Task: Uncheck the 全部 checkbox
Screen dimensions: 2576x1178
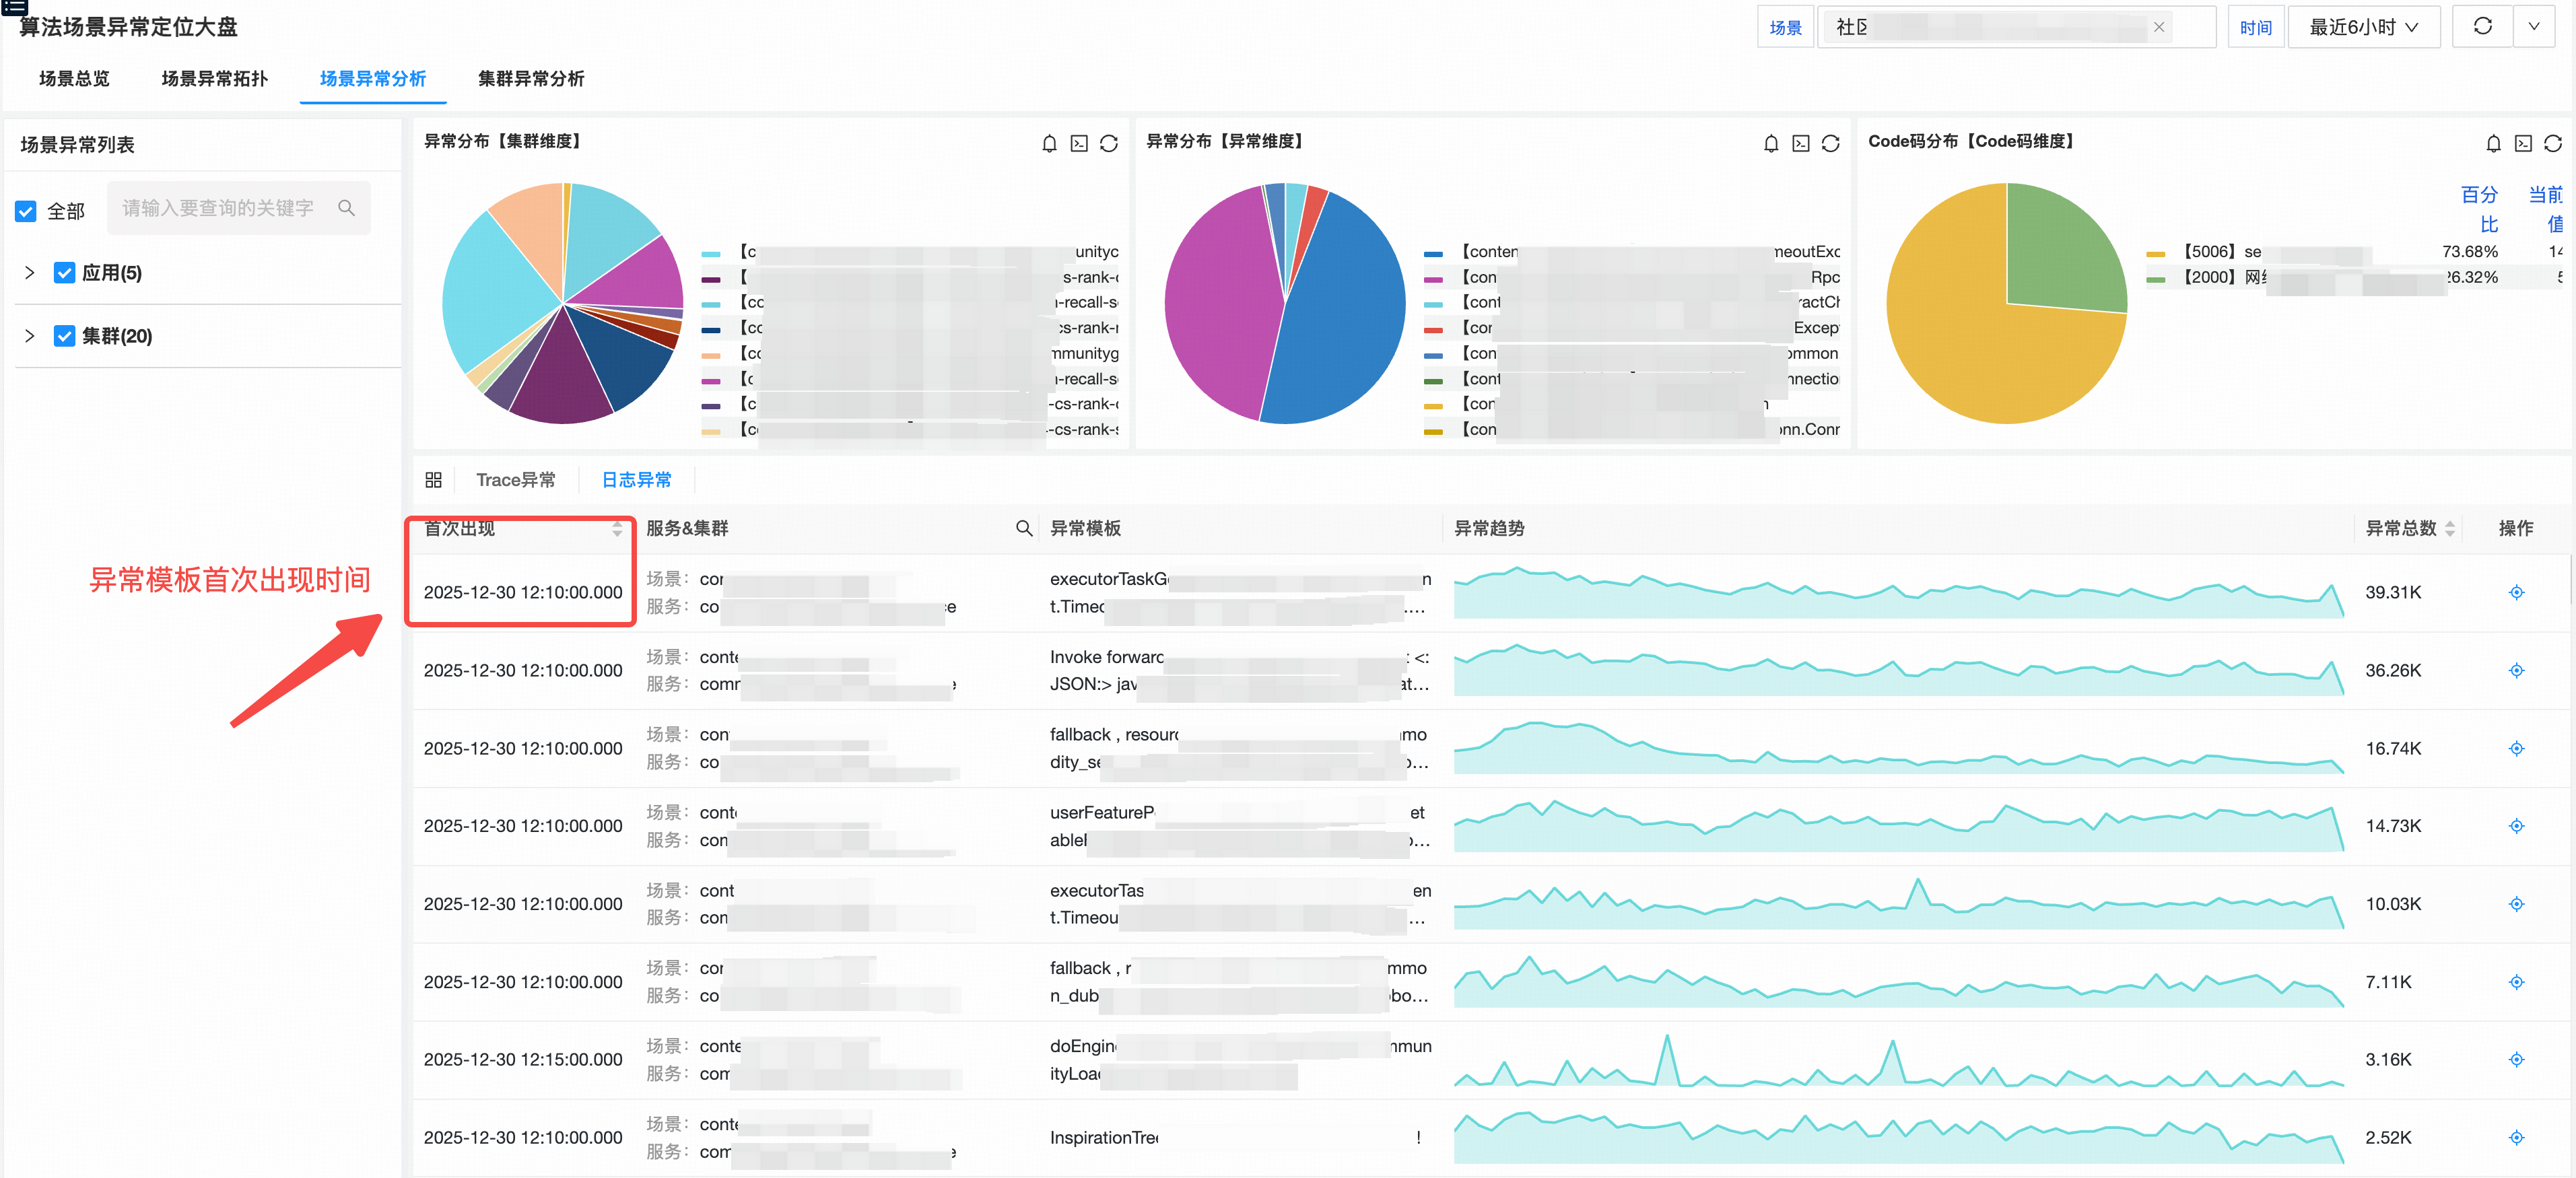Action: [26, 212]
